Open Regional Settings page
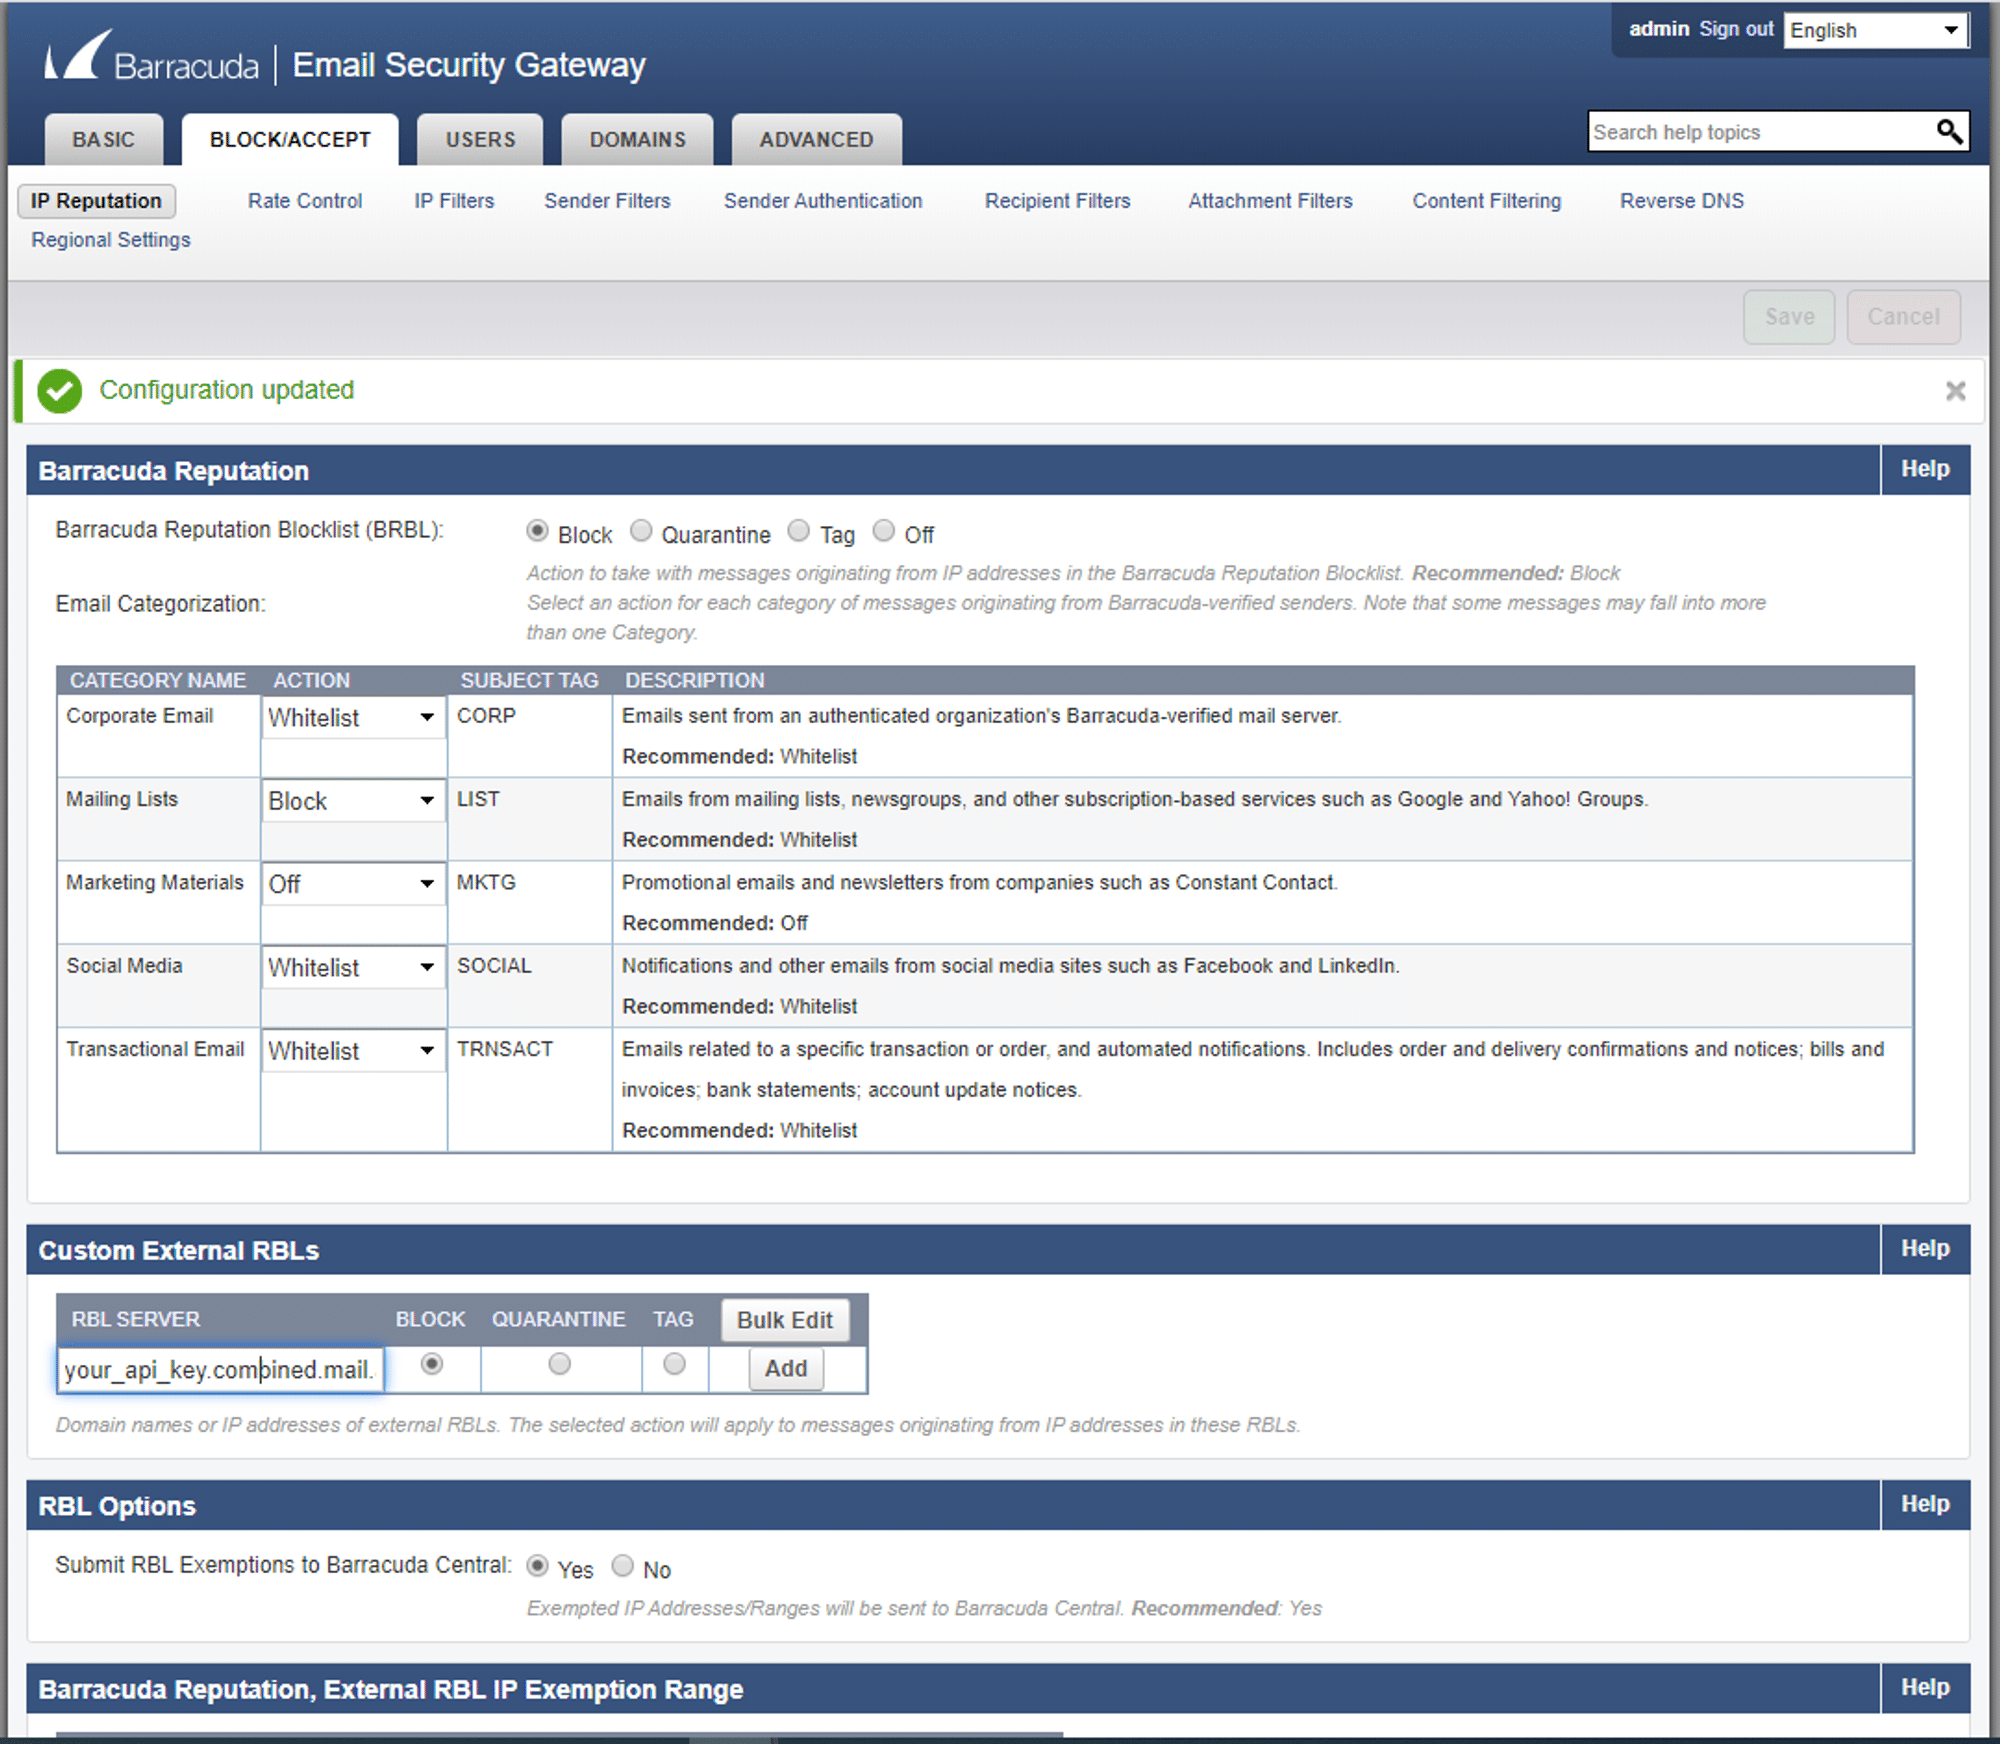This screenshot has height=1744, width=2000. pos(110,240)
